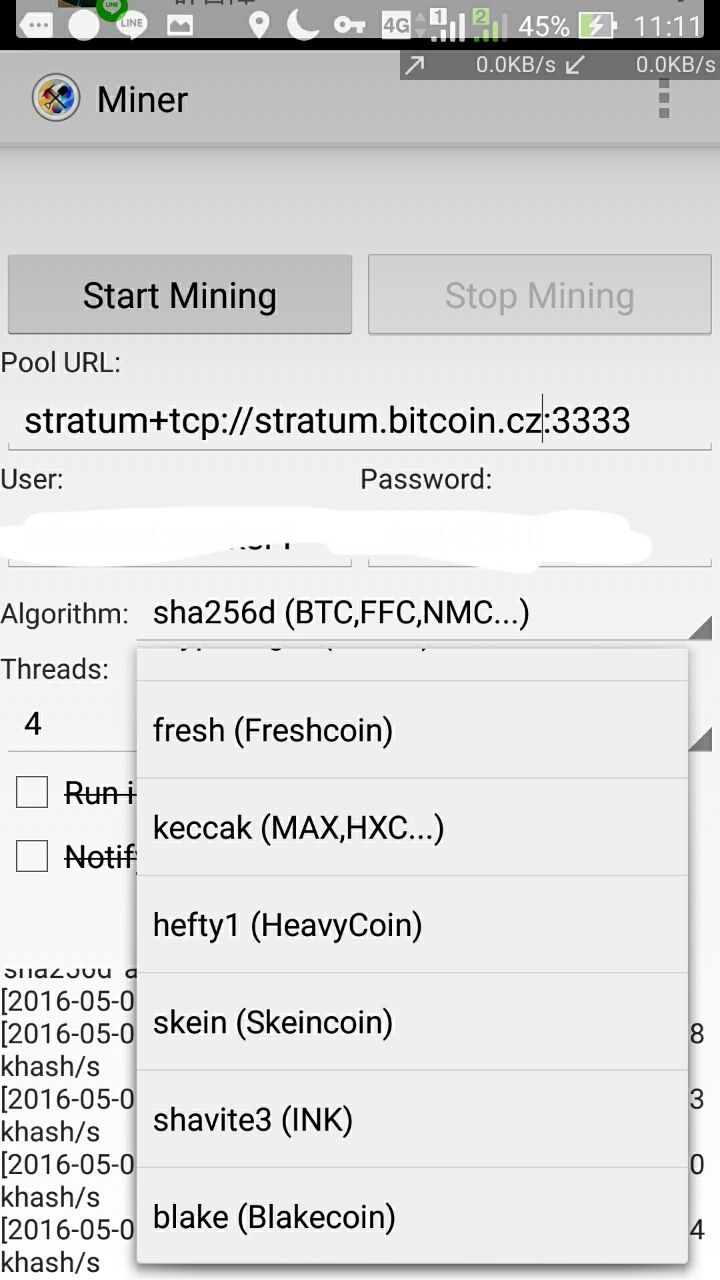Toggle the Notify checkbox
The height and width of the screenshot is (1280, 720).
(32, 856)
